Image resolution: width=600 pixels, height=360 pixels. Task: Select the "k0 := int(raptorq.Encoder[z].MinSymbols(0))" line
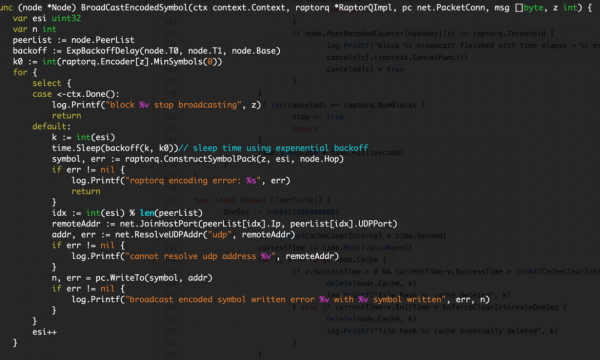point(117,62)
